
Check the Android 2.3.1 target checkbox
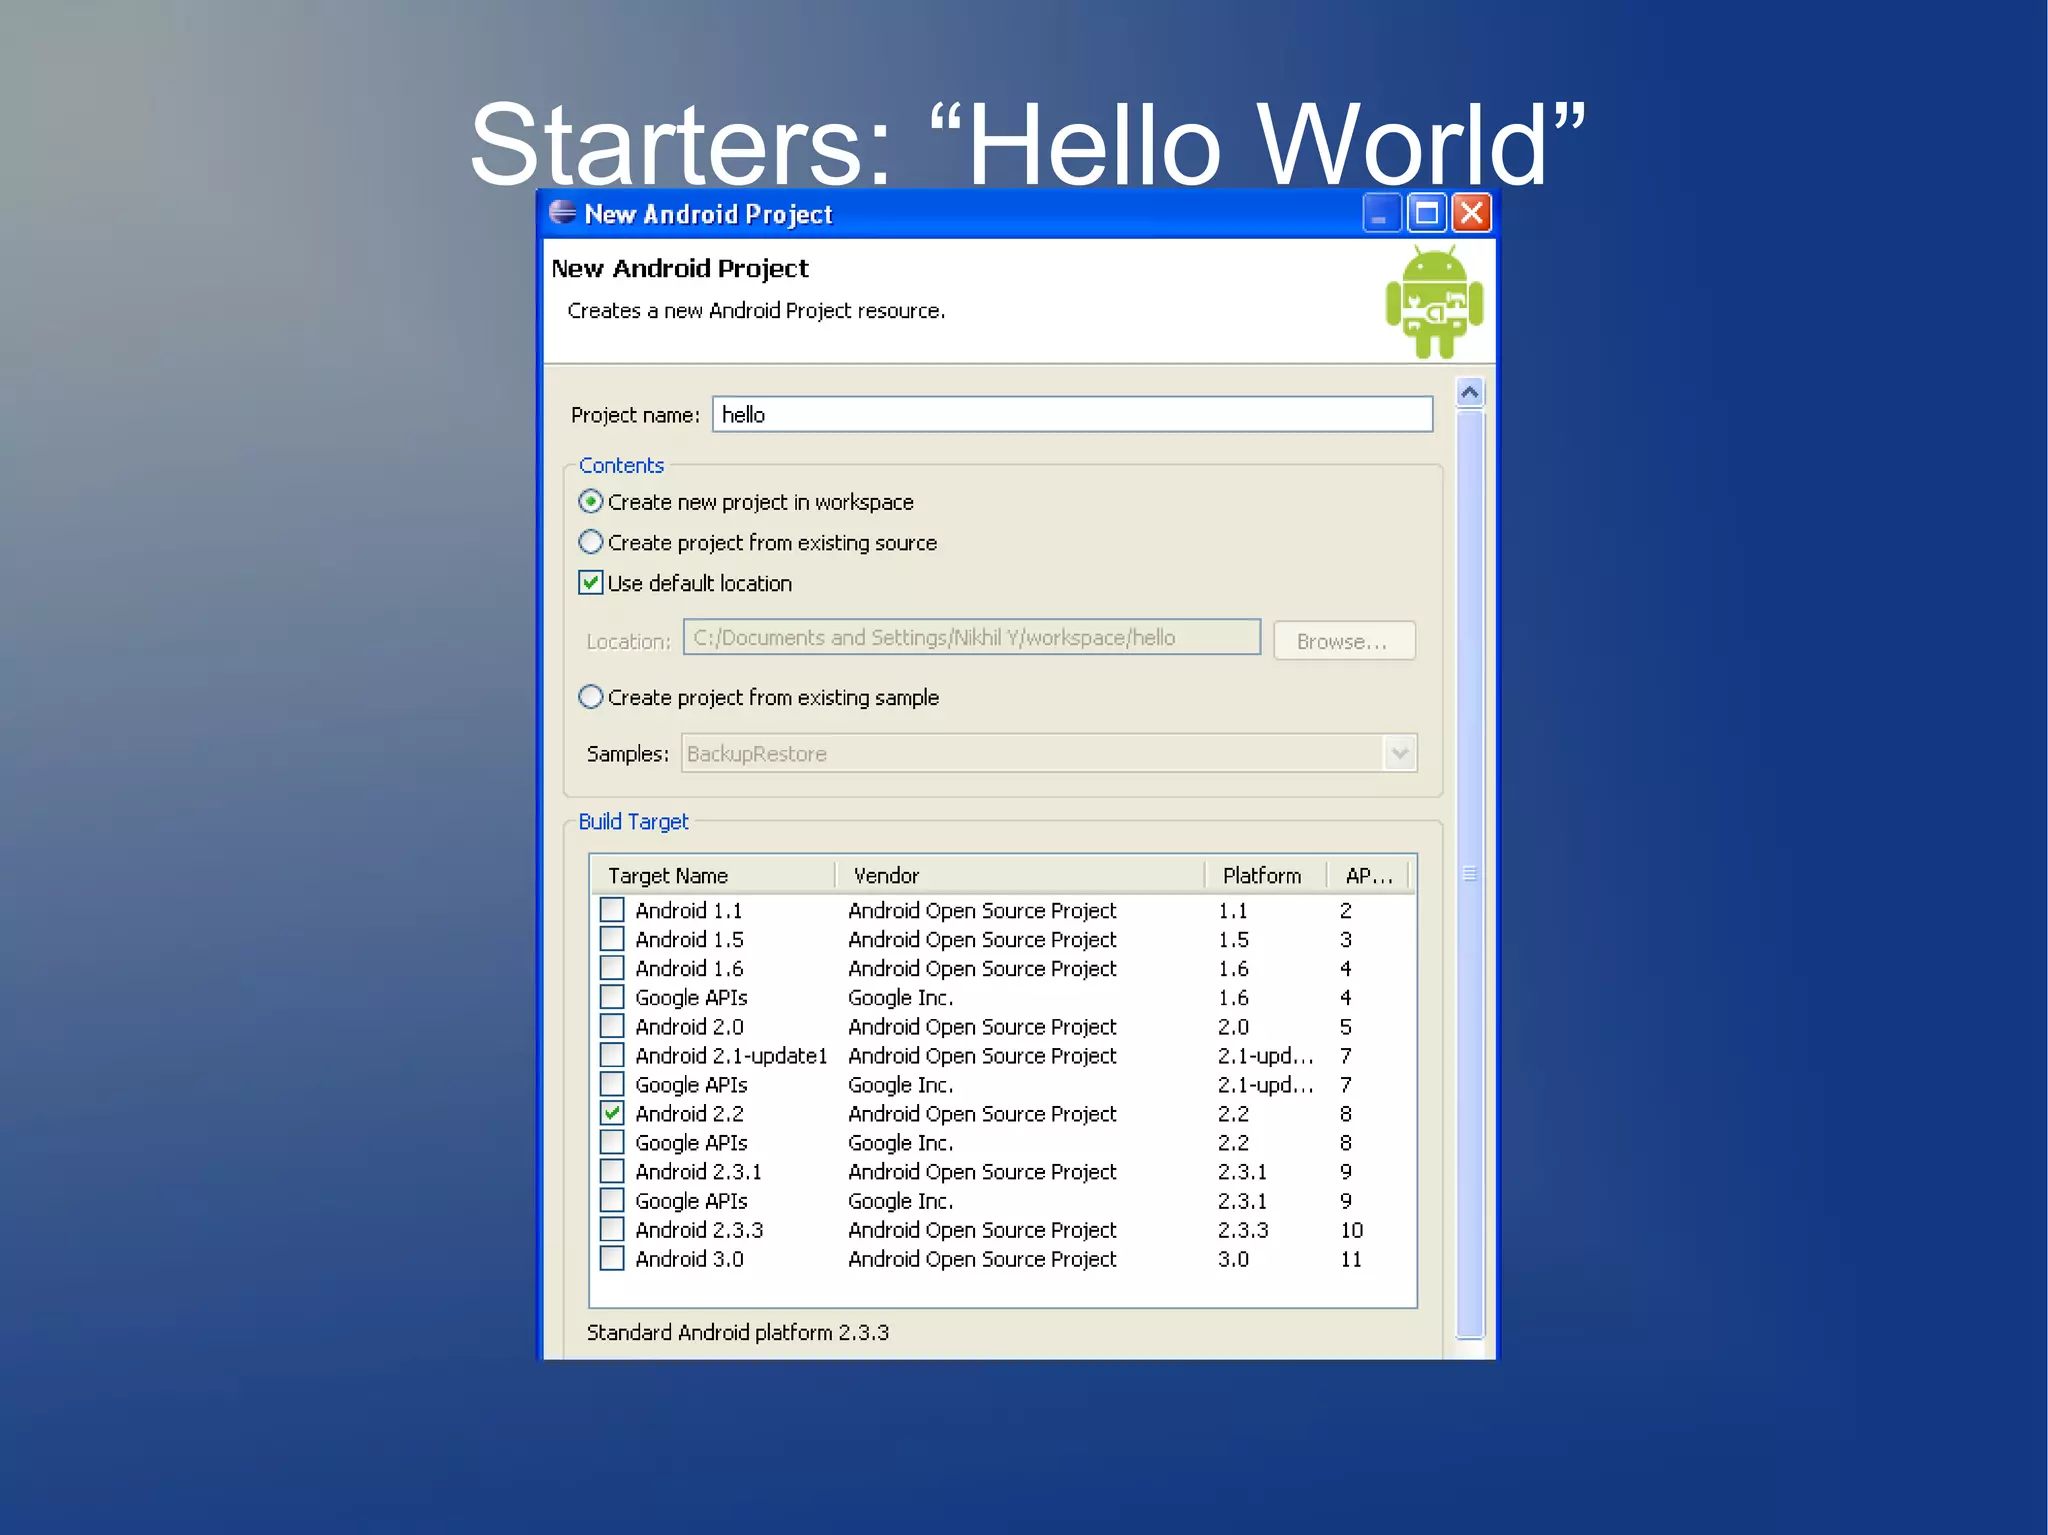612,1171
